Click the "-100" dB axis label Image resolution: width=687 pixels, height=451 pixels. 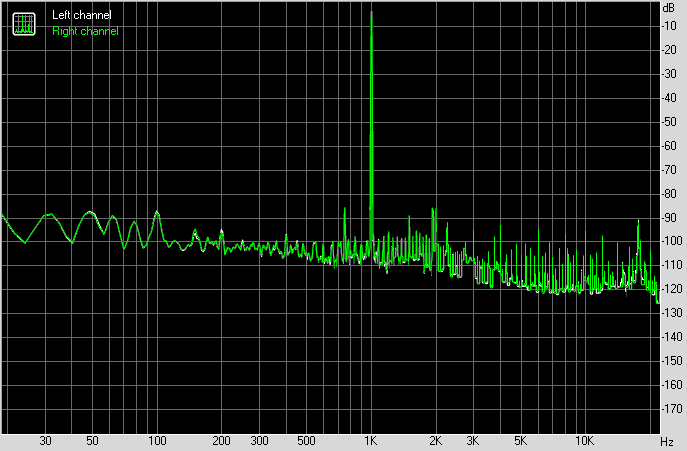(672, 241)
